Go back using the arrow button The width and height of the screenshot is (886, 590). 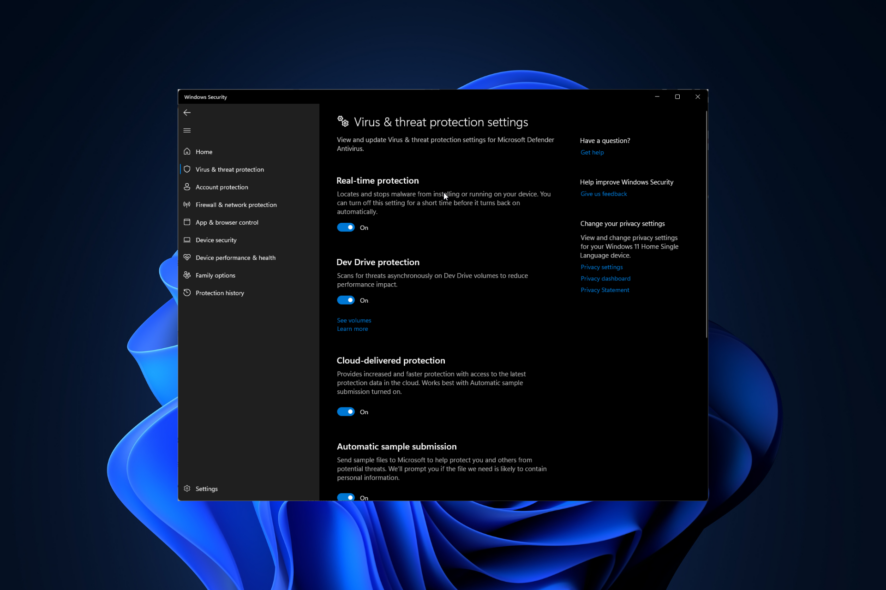tap(186, 112)
